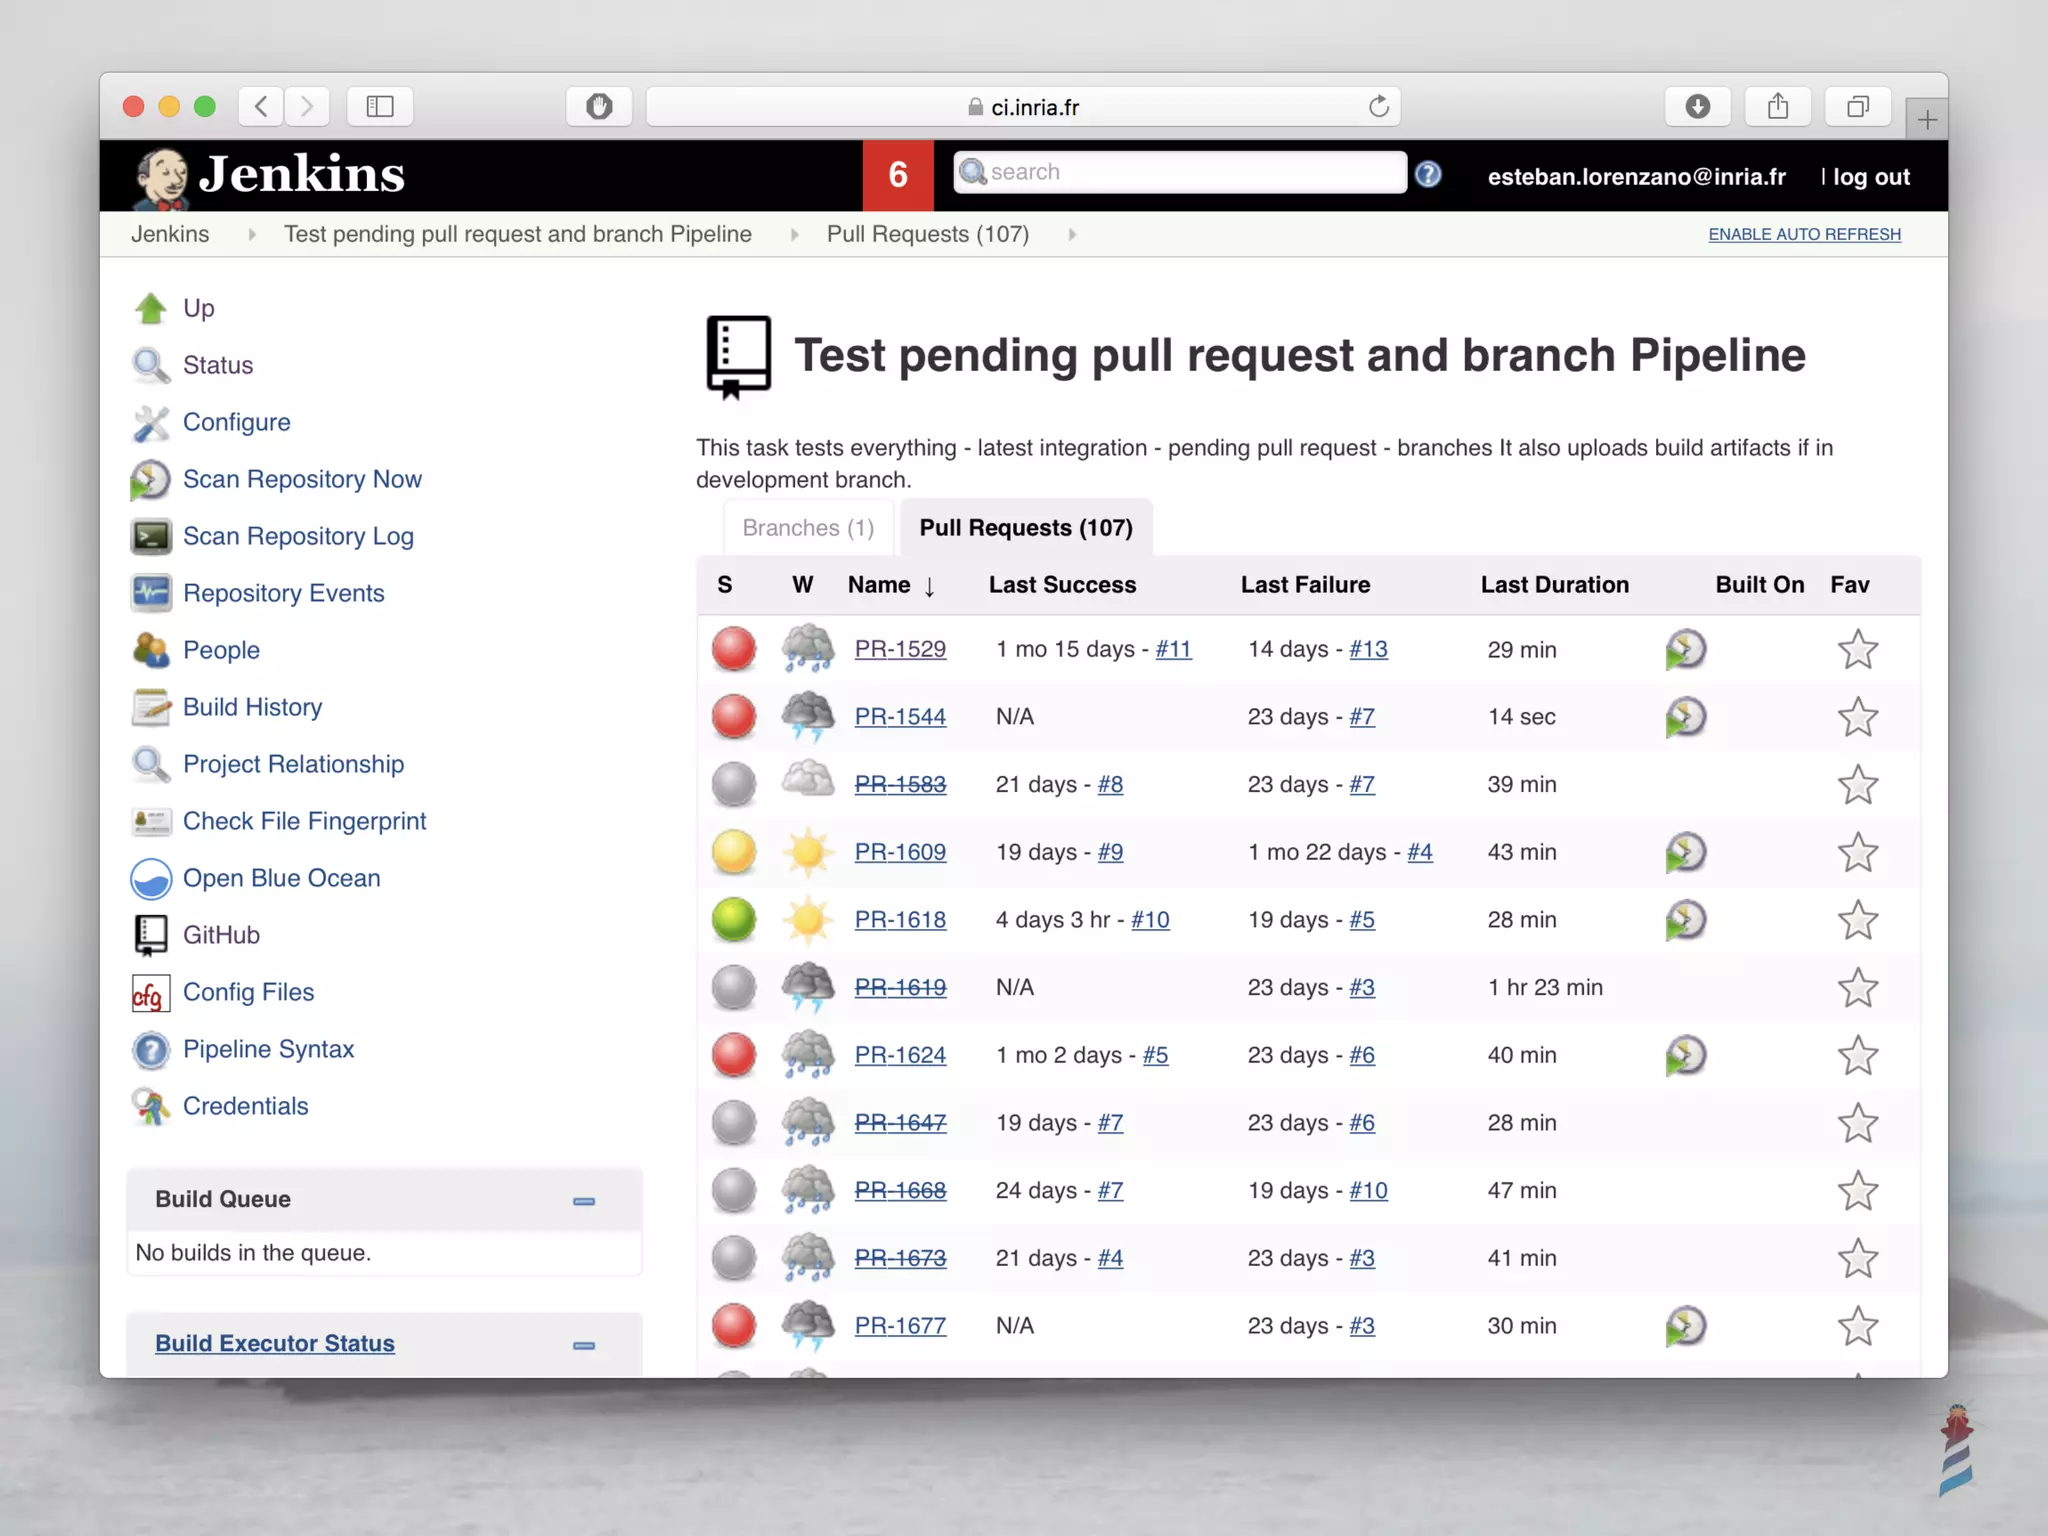Click the Repository Events monitor icon
Screen dimensions: 2048x1536
150,594
